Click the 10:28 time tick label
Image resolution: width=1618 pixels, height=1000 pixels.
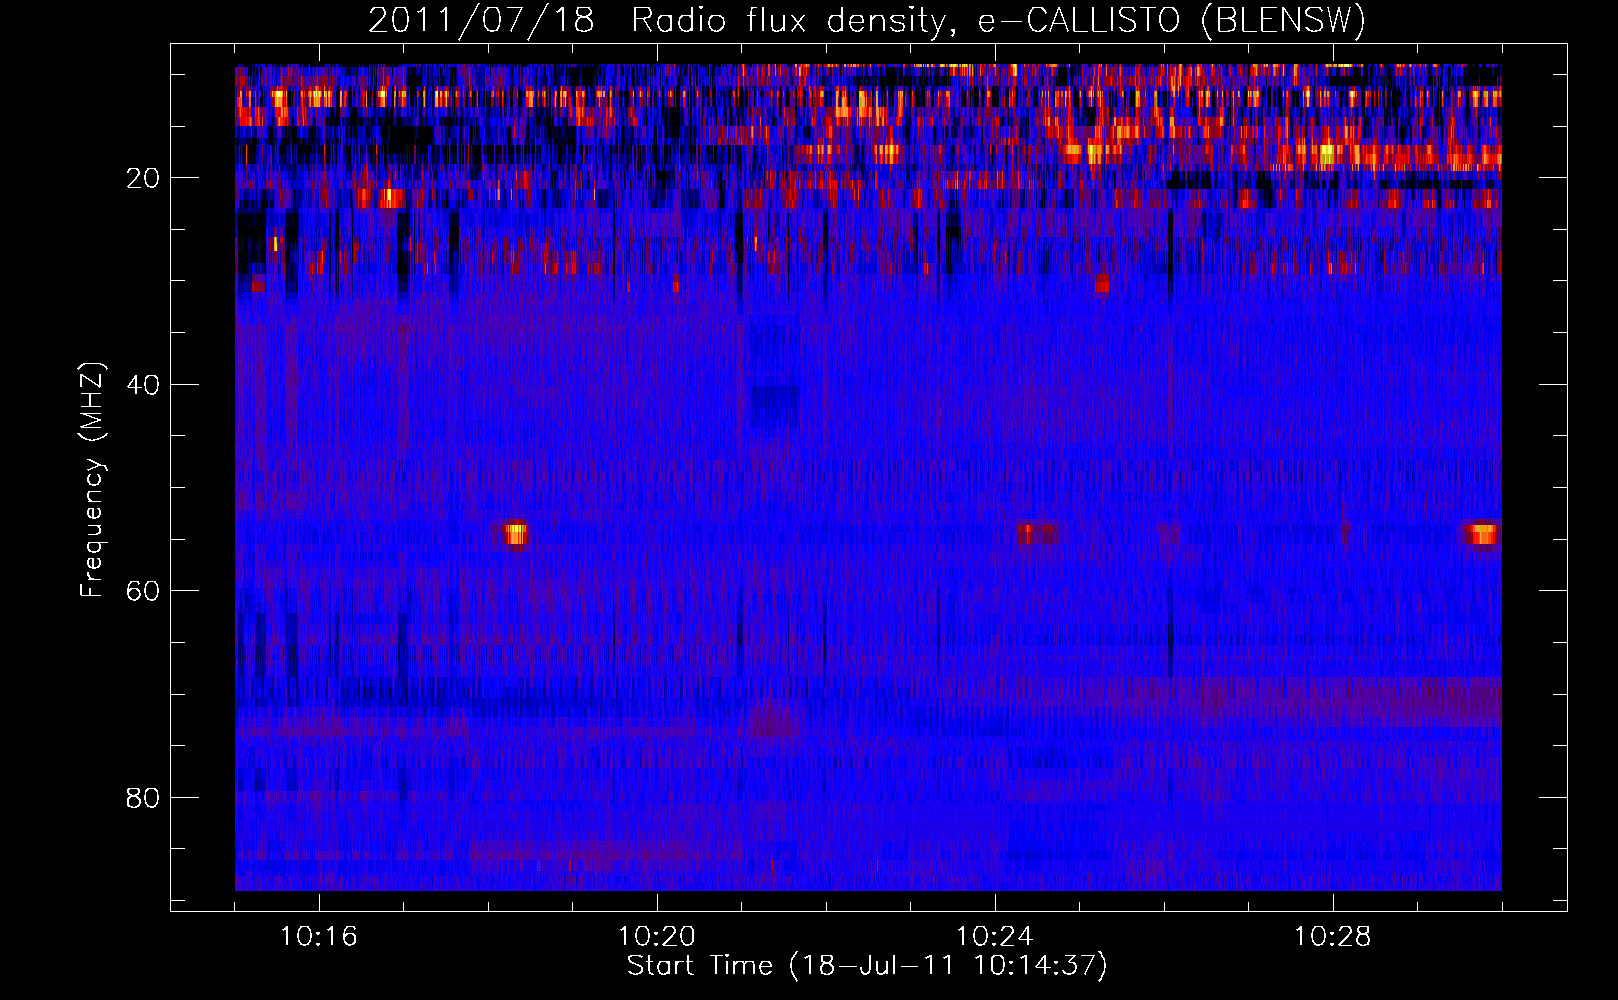point(1332,937)
